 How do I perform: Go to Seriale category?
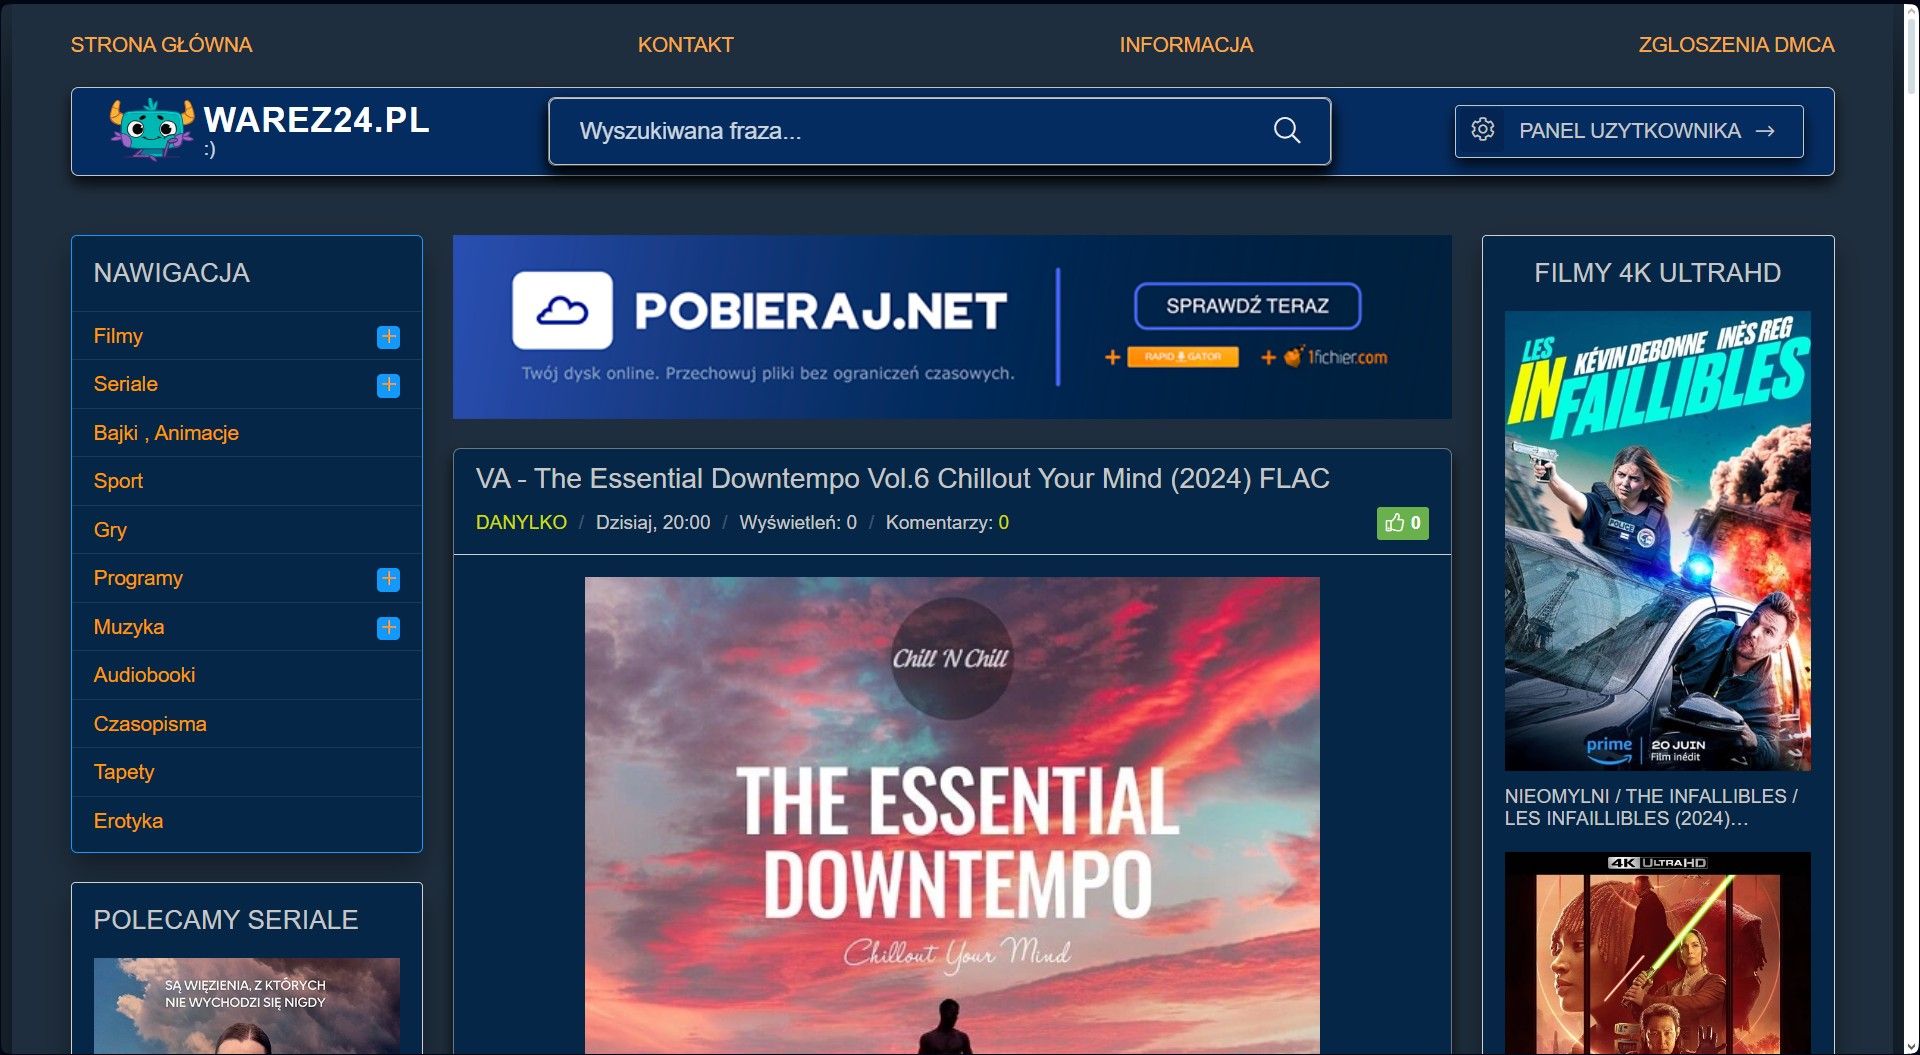(125, 384)
